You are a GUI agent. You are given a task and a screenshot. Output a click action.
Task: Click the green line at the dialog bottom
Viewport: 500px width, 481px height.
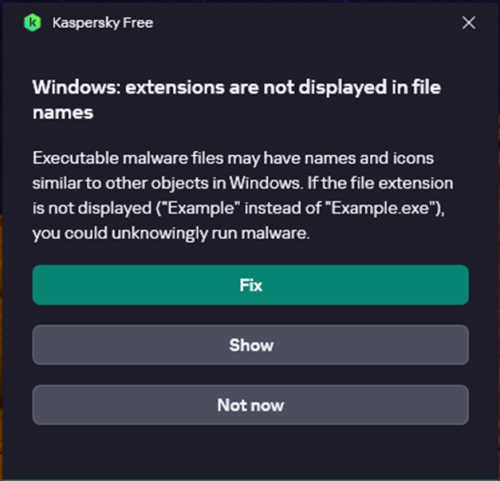coord(250,479)
